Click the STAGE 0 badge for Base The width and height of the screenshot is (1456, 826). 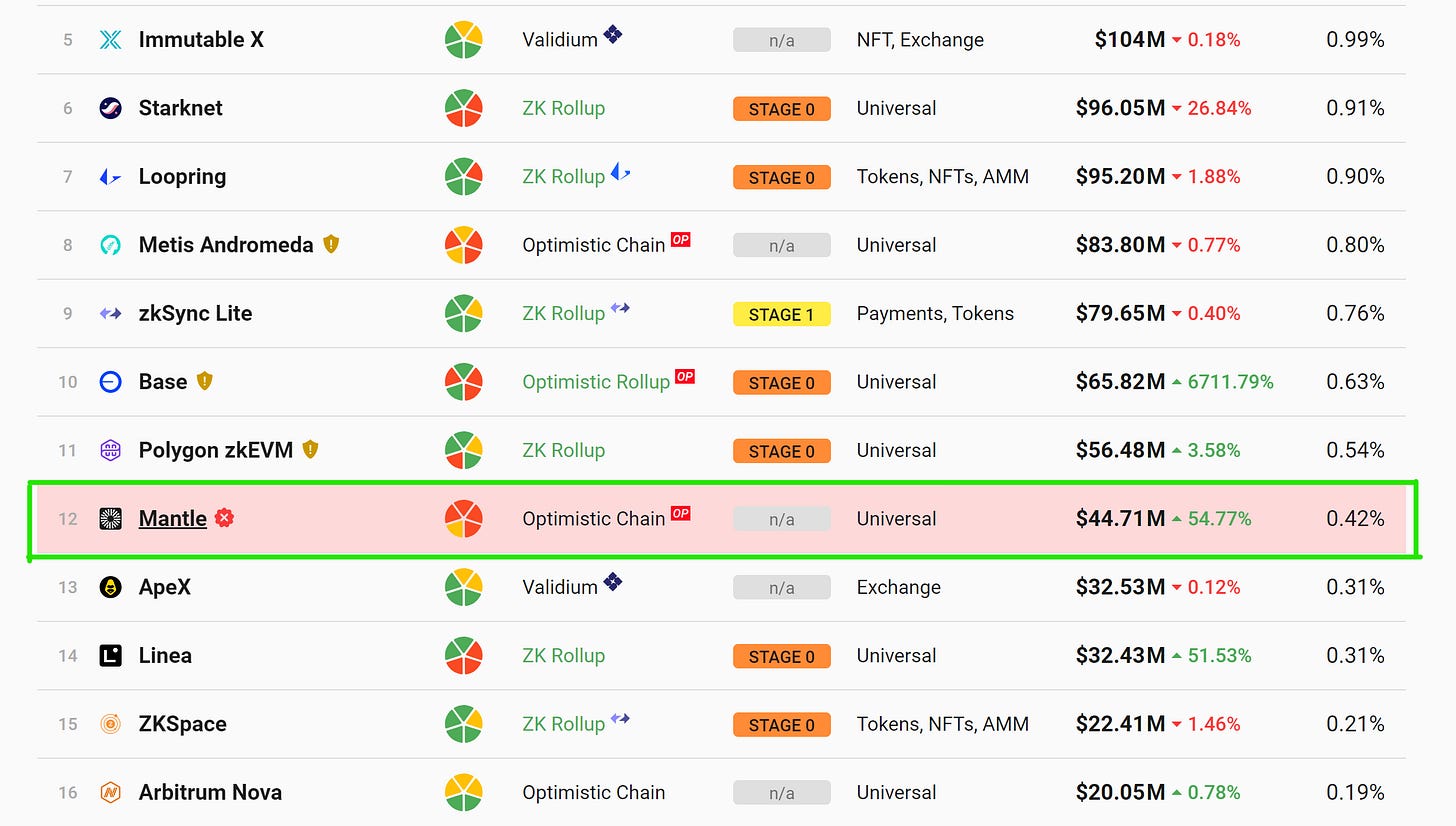click(782, 383)
